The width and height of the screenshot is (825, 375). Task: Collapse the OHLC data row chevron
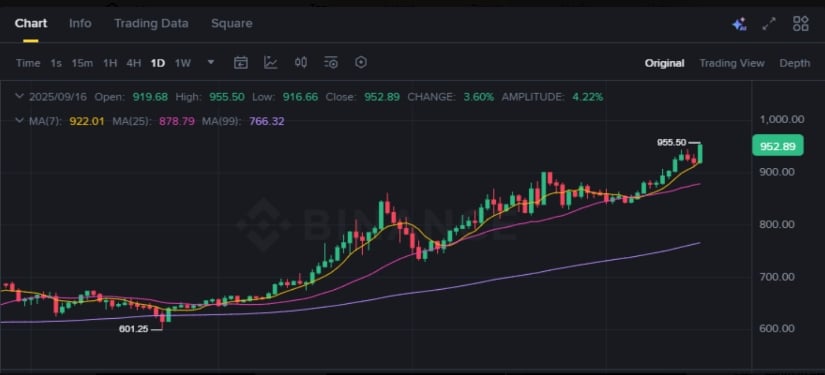[x=19, y=96]
